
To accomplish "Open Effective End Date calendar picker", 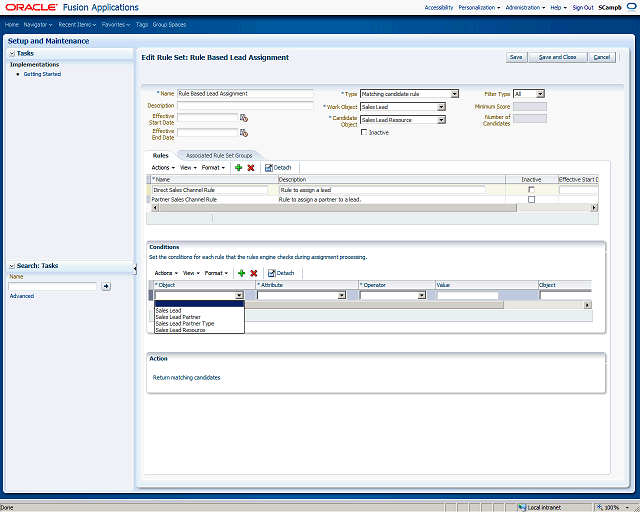I will (244, 133).
